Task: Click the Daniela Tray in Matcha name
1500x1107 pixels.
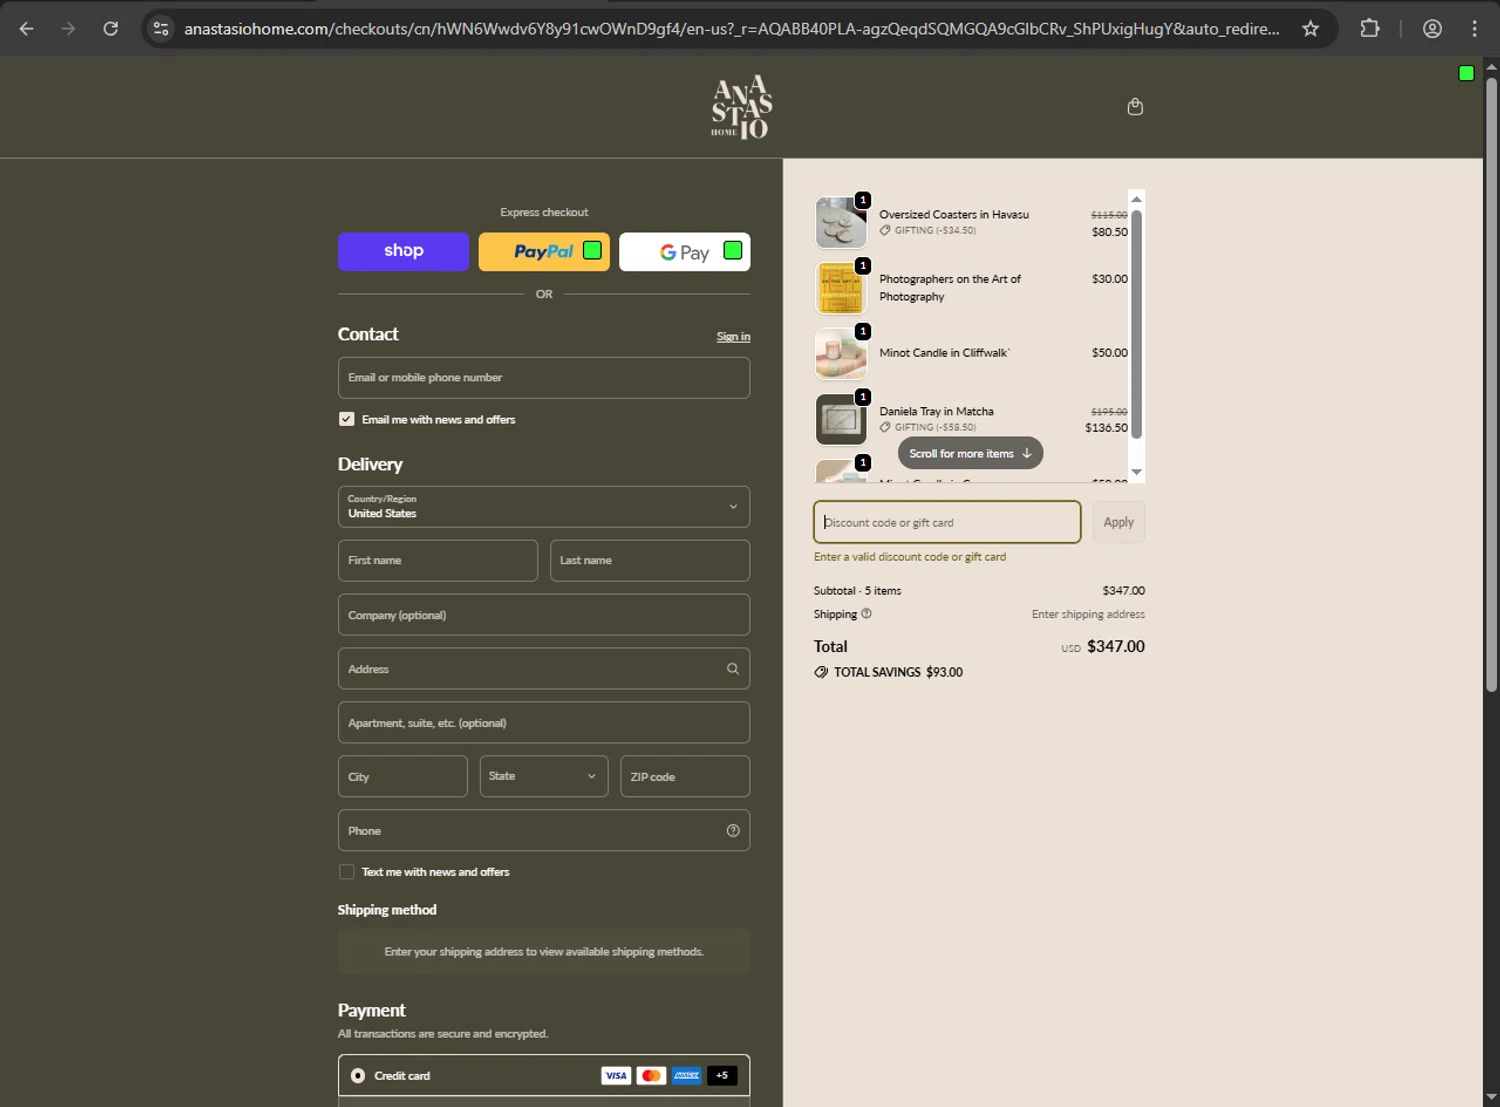Action: coord(936,412)
